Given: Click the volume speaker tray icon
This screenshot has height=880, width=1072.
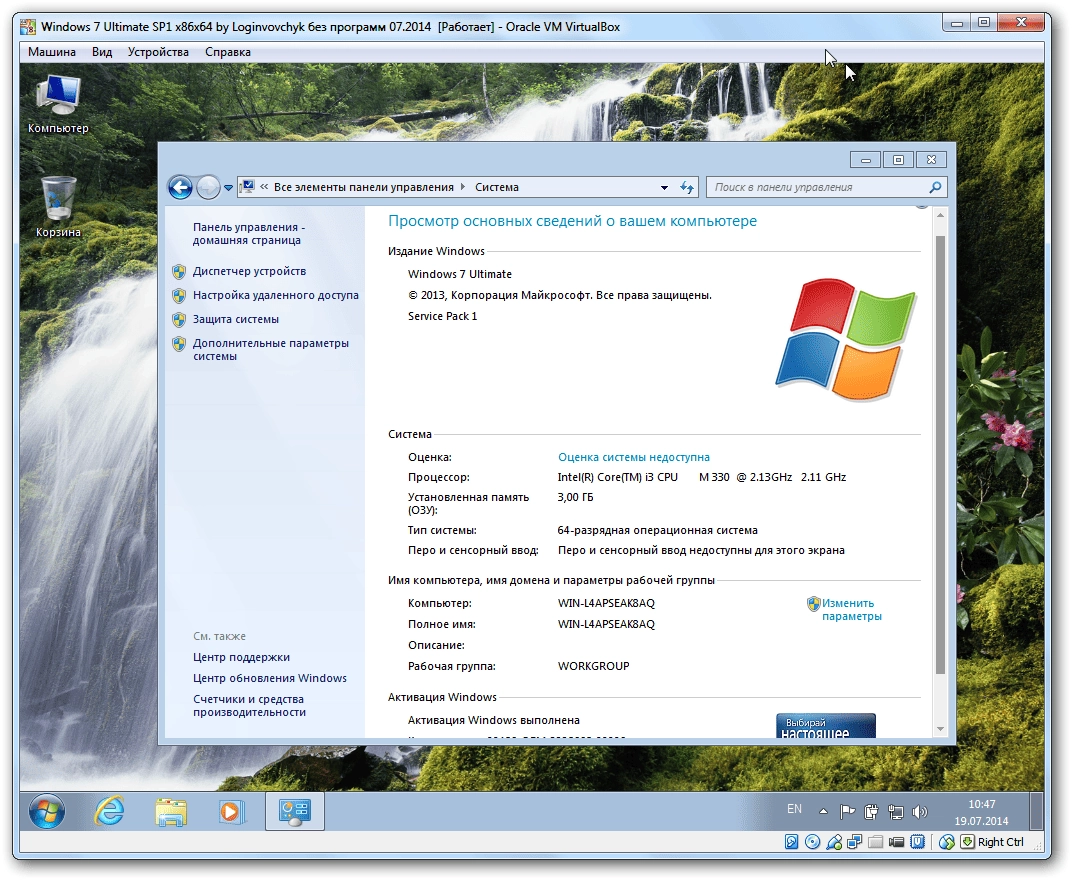Looking at the screenshot, I should tap(920, 812).
